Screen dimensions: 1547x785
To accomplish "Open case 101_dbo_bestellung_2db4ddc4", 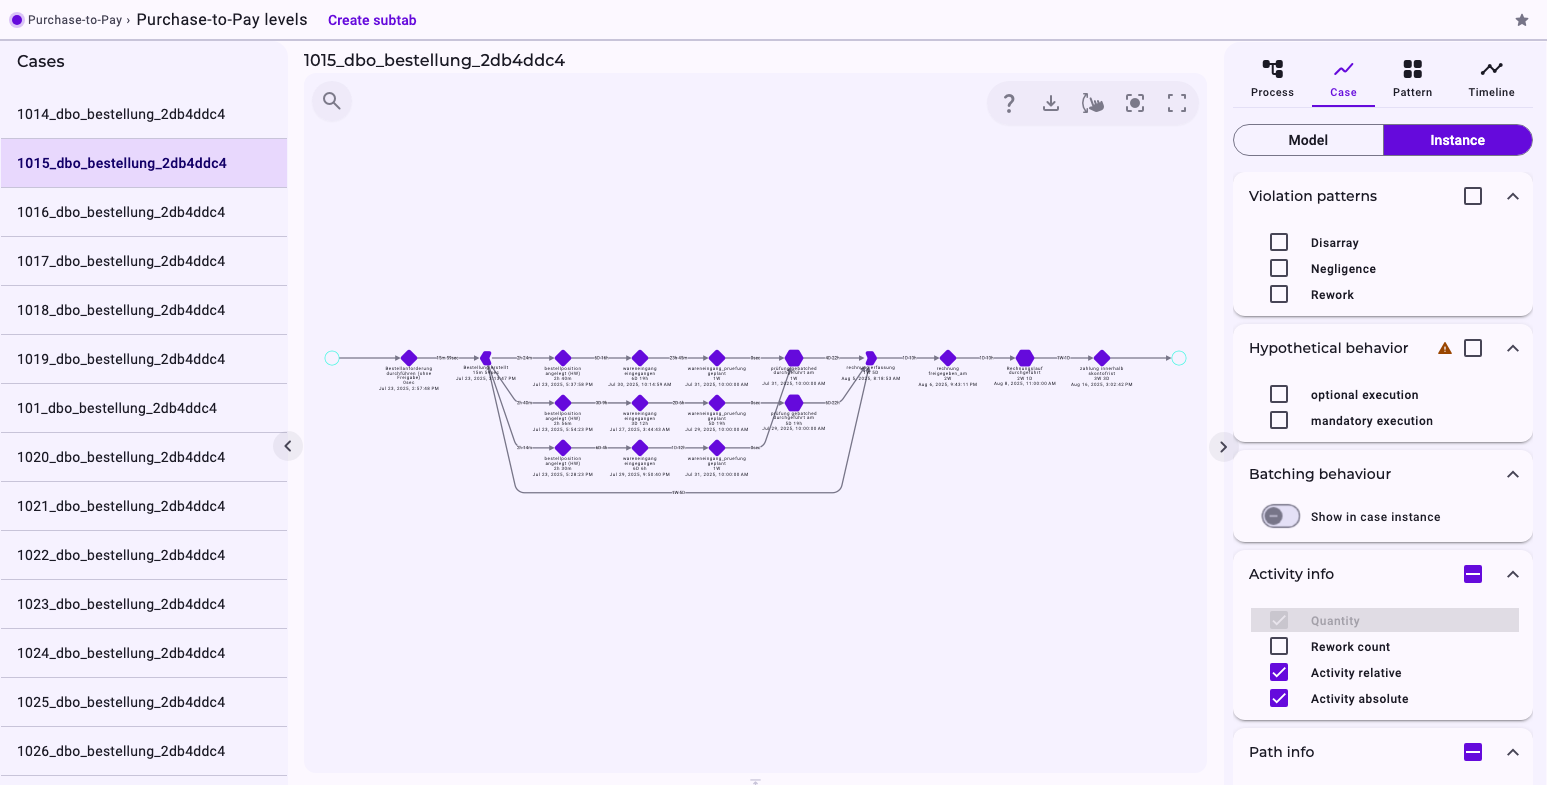I will coord(144,408).
